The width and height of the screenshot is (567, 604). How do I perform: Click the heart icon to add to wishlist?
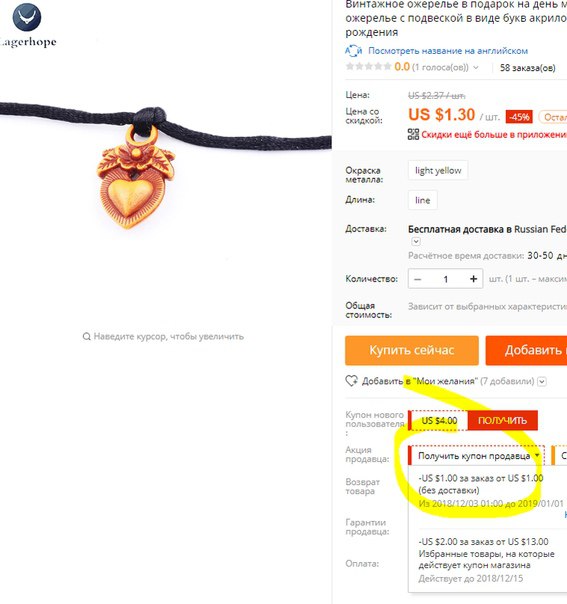[x=351, y=381]
